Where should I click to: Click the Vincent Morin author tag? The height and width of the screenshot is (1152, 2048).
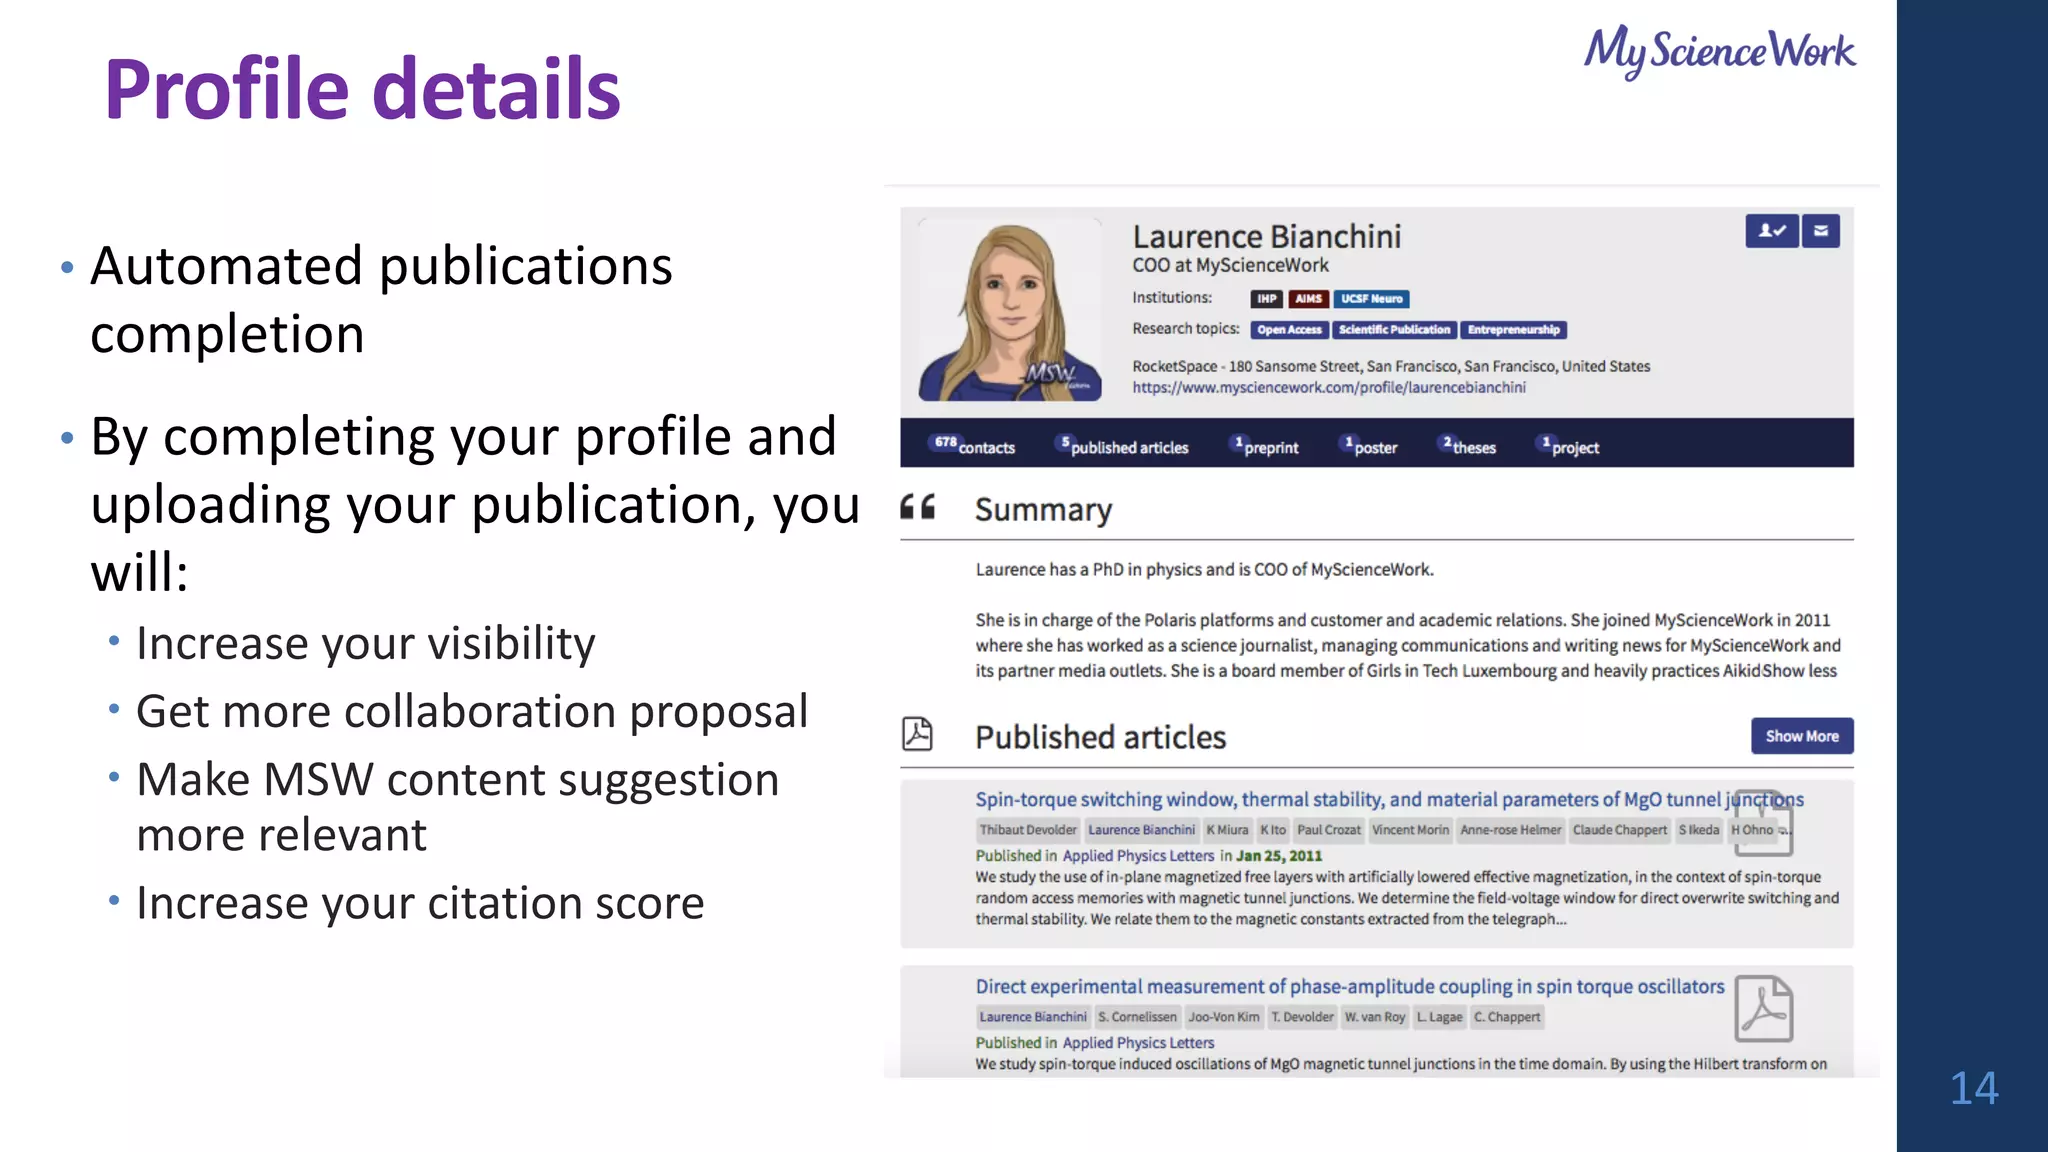tap(1410, 830)
